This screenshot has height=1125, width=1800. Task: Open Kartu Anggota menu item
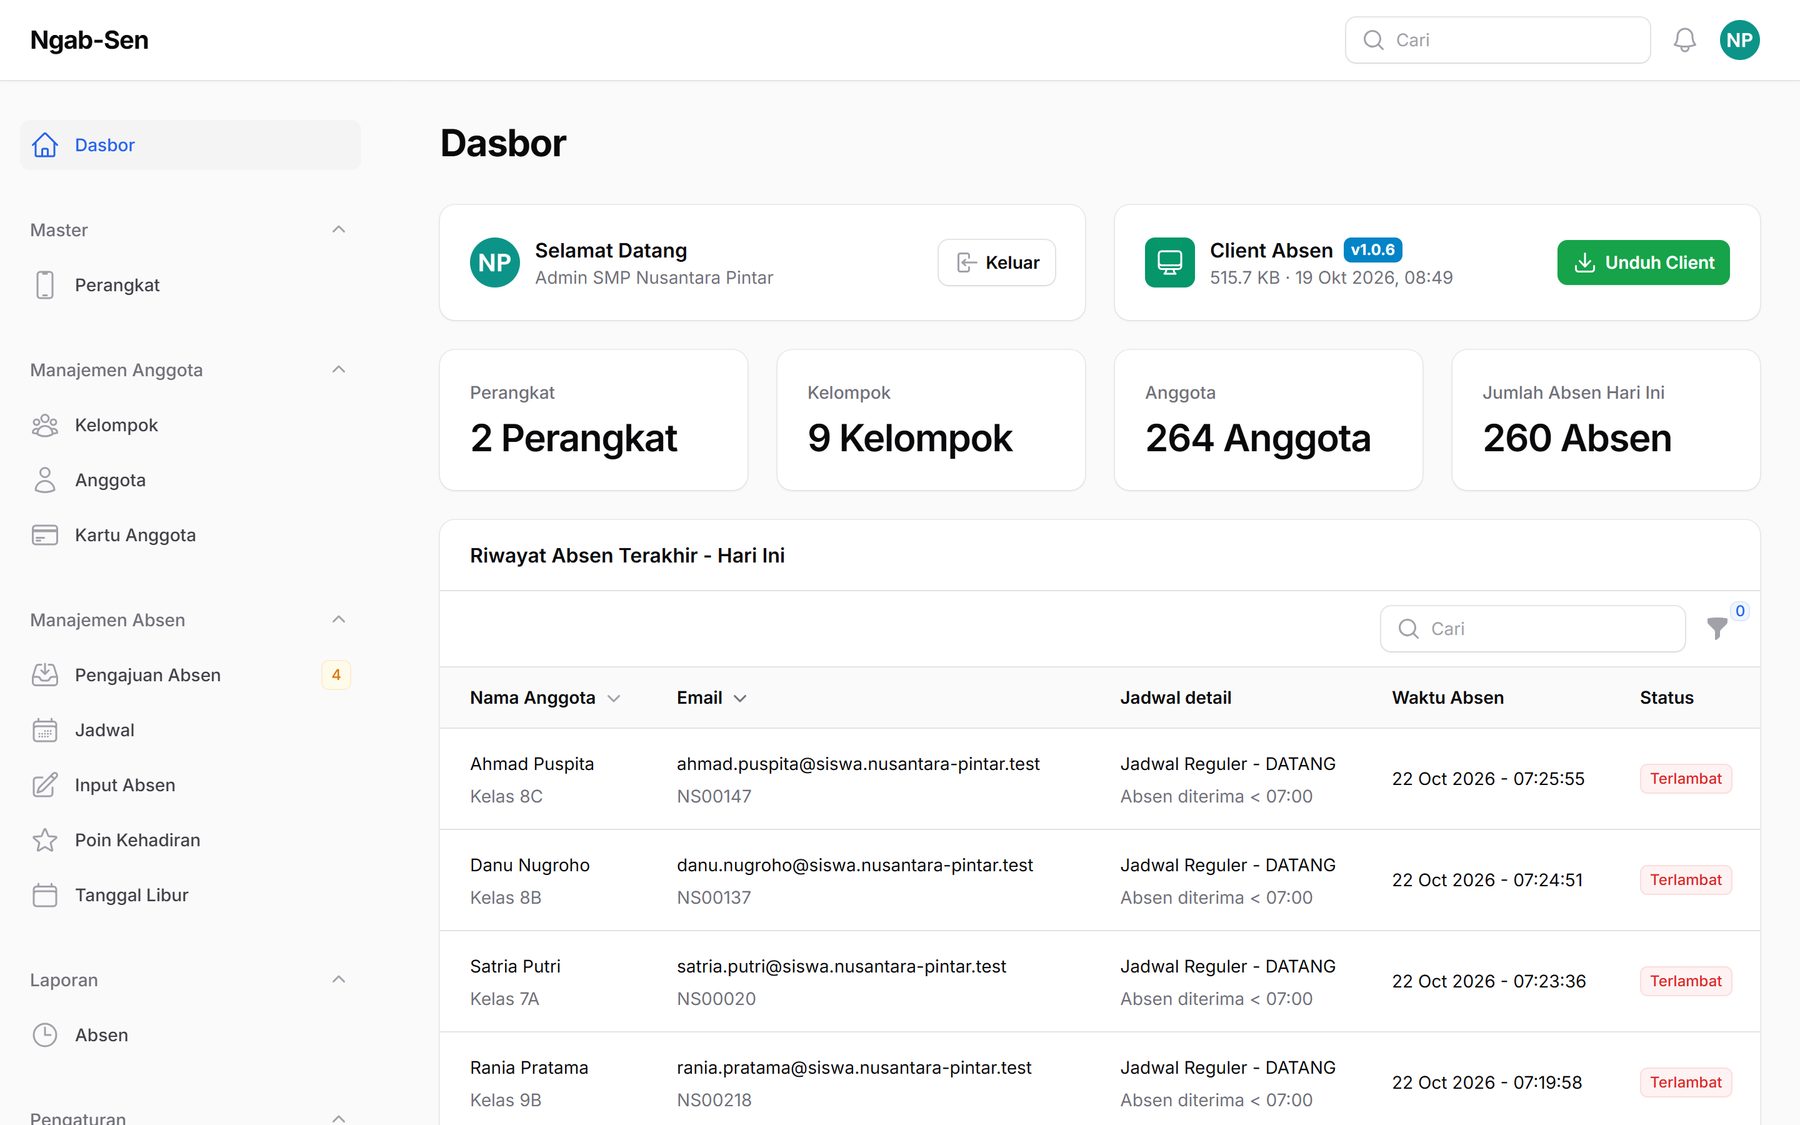(190, 535)
